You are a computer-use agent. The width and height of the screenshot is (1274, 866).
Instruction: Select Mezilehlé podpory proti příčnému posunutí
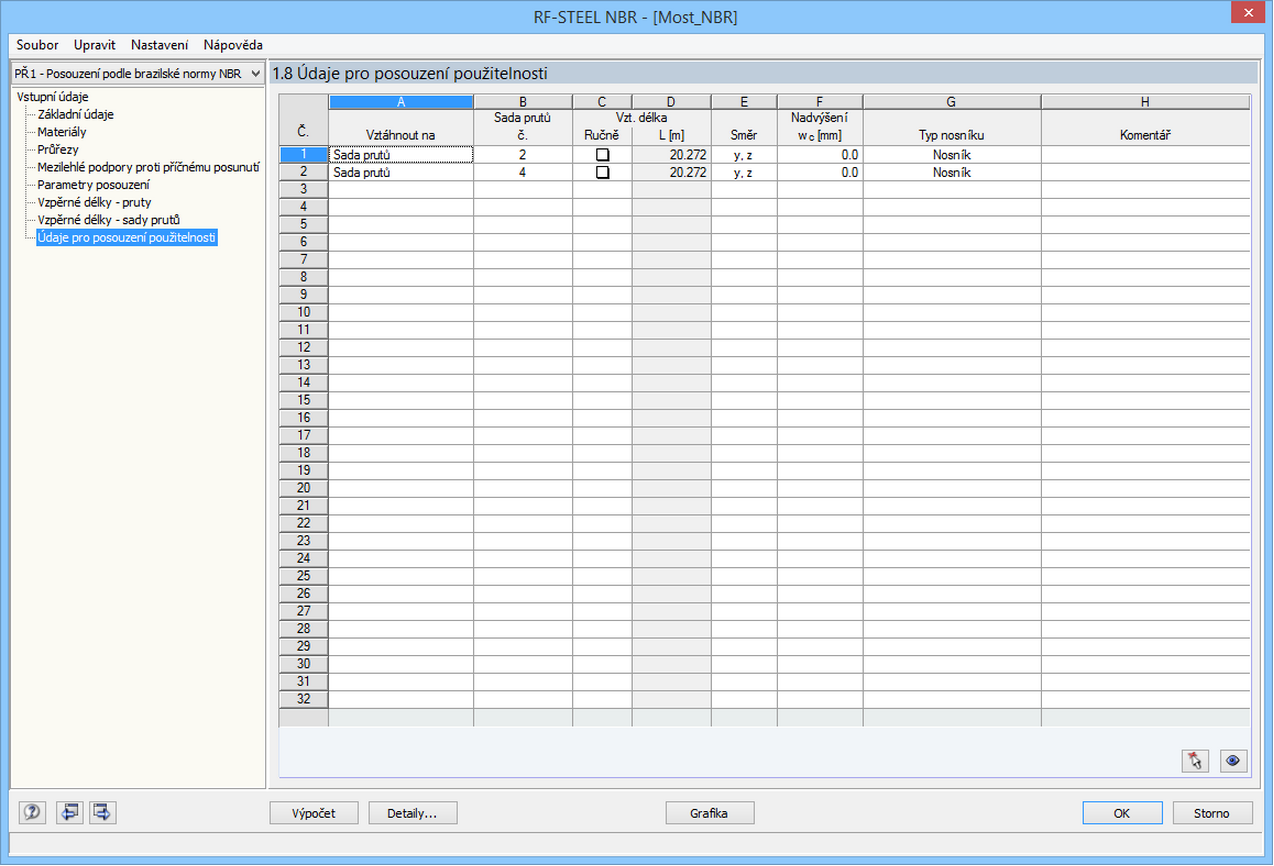148,167
